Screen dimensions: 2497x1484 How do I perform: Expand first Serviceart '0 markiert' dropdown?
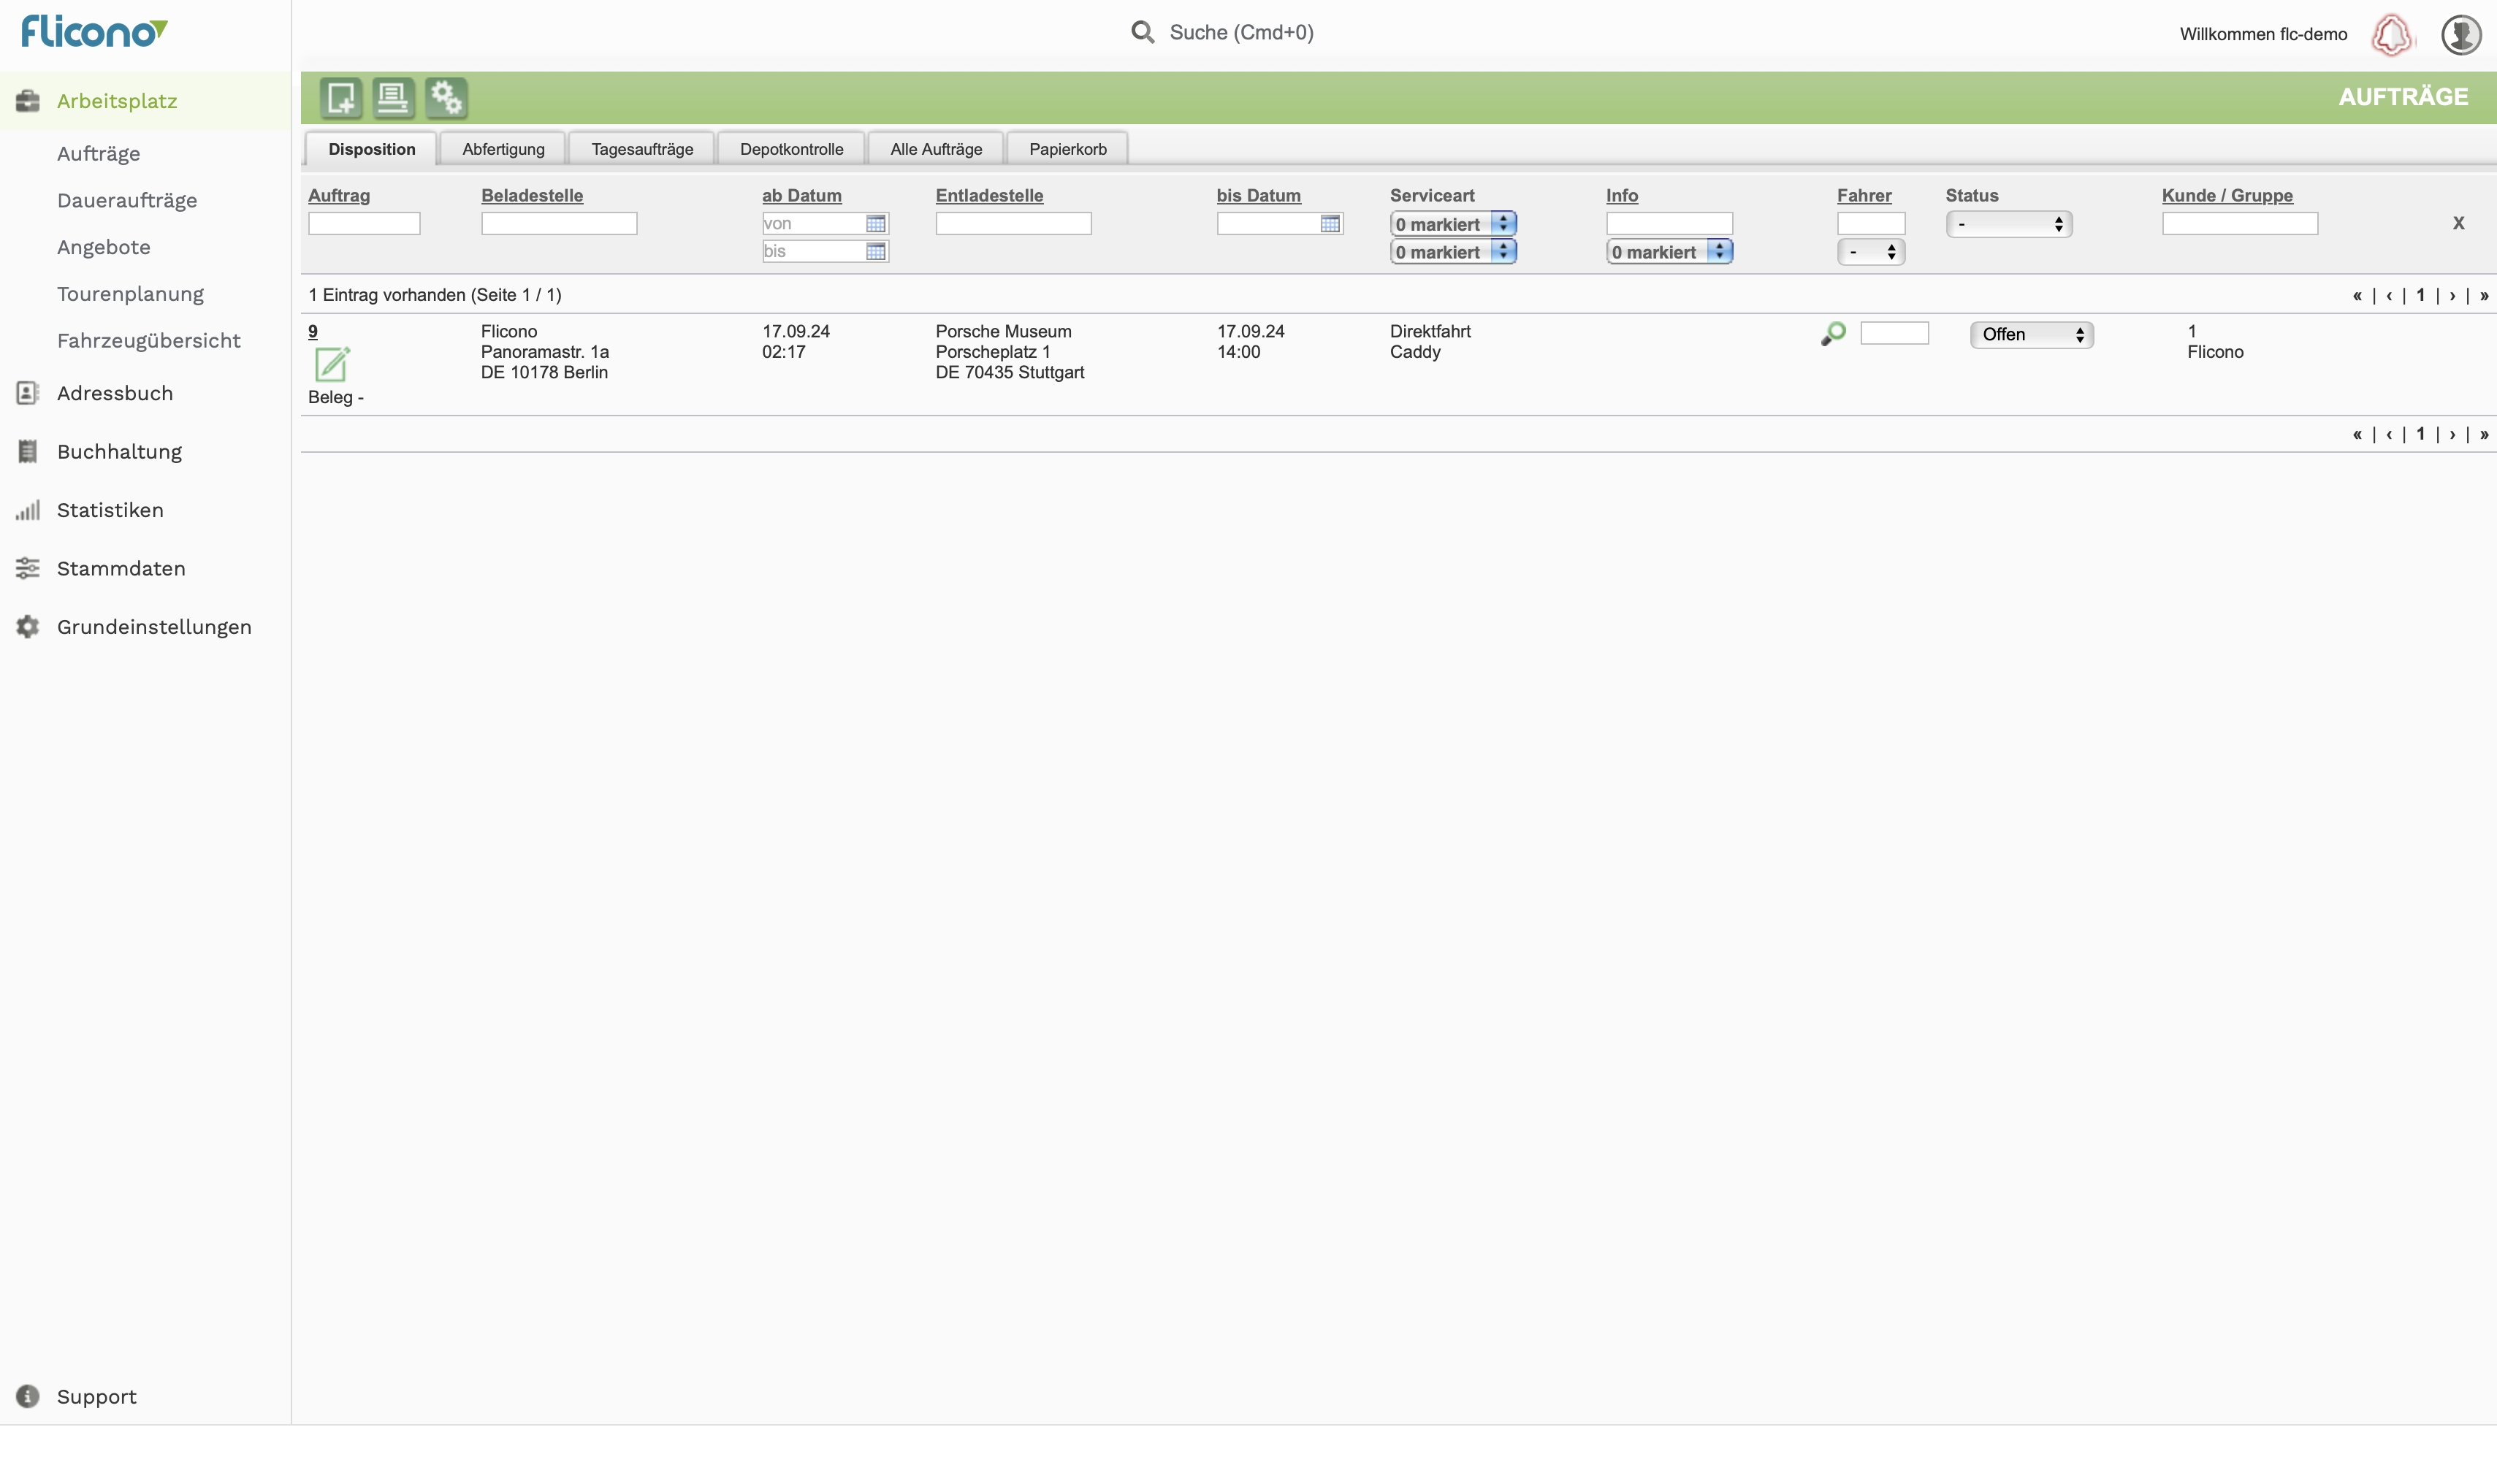(x=1452, y=224)
